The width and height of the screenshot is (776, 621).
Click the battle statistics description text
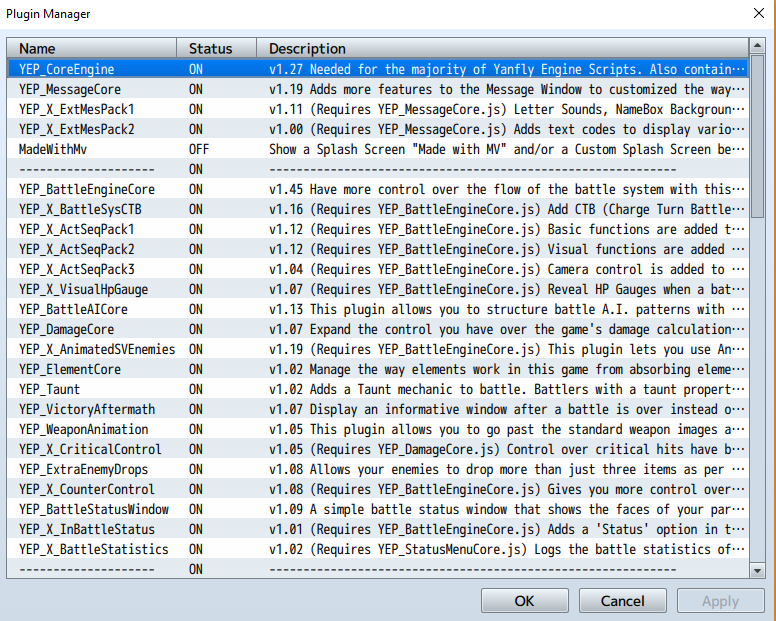[507, 549]
